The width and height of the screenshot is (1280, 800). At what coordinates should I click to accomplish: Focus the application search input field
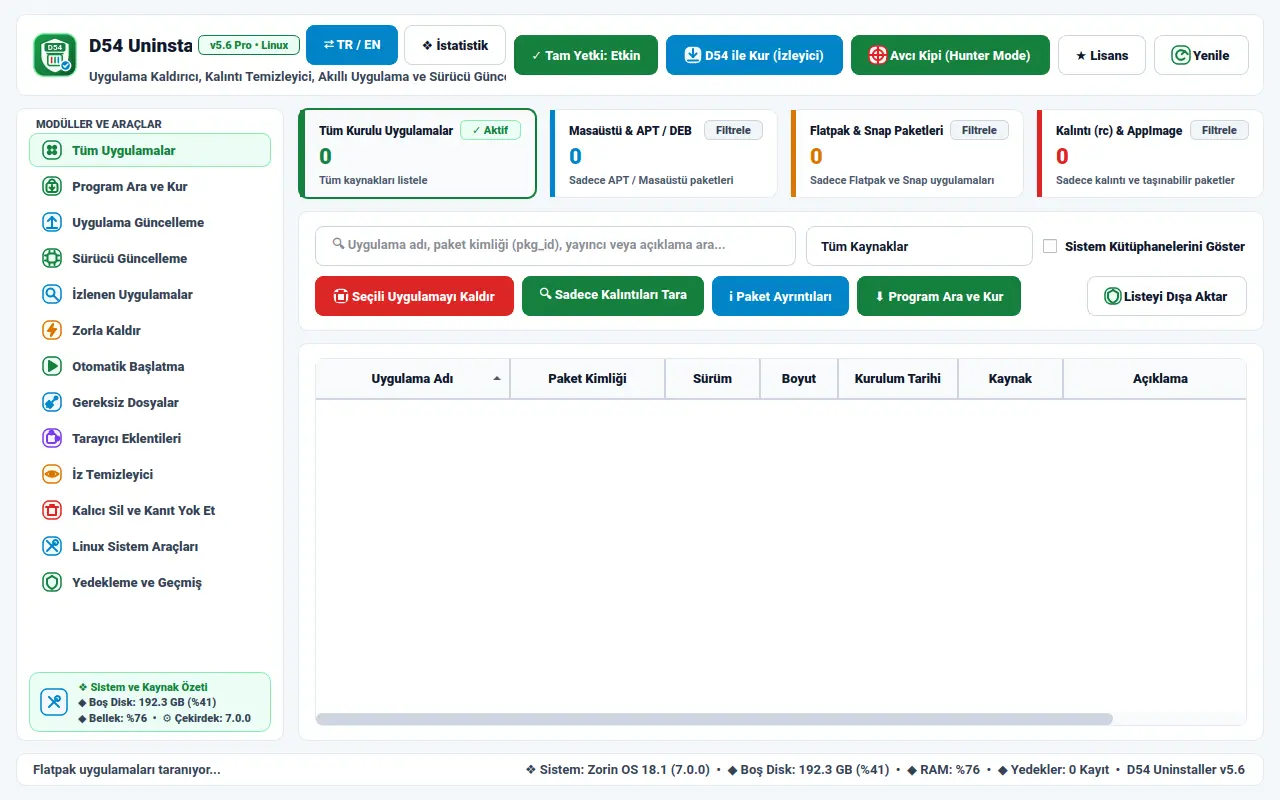tap(555, 245)
